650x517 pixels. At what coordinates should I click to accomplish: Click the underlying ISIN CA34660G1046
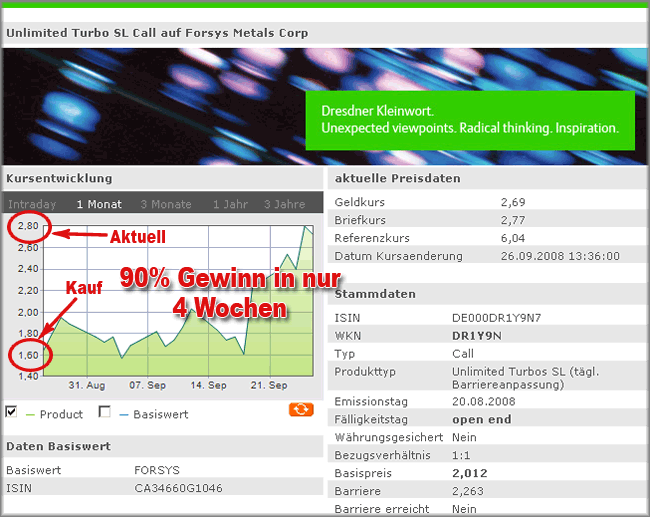tap(178, 488)
